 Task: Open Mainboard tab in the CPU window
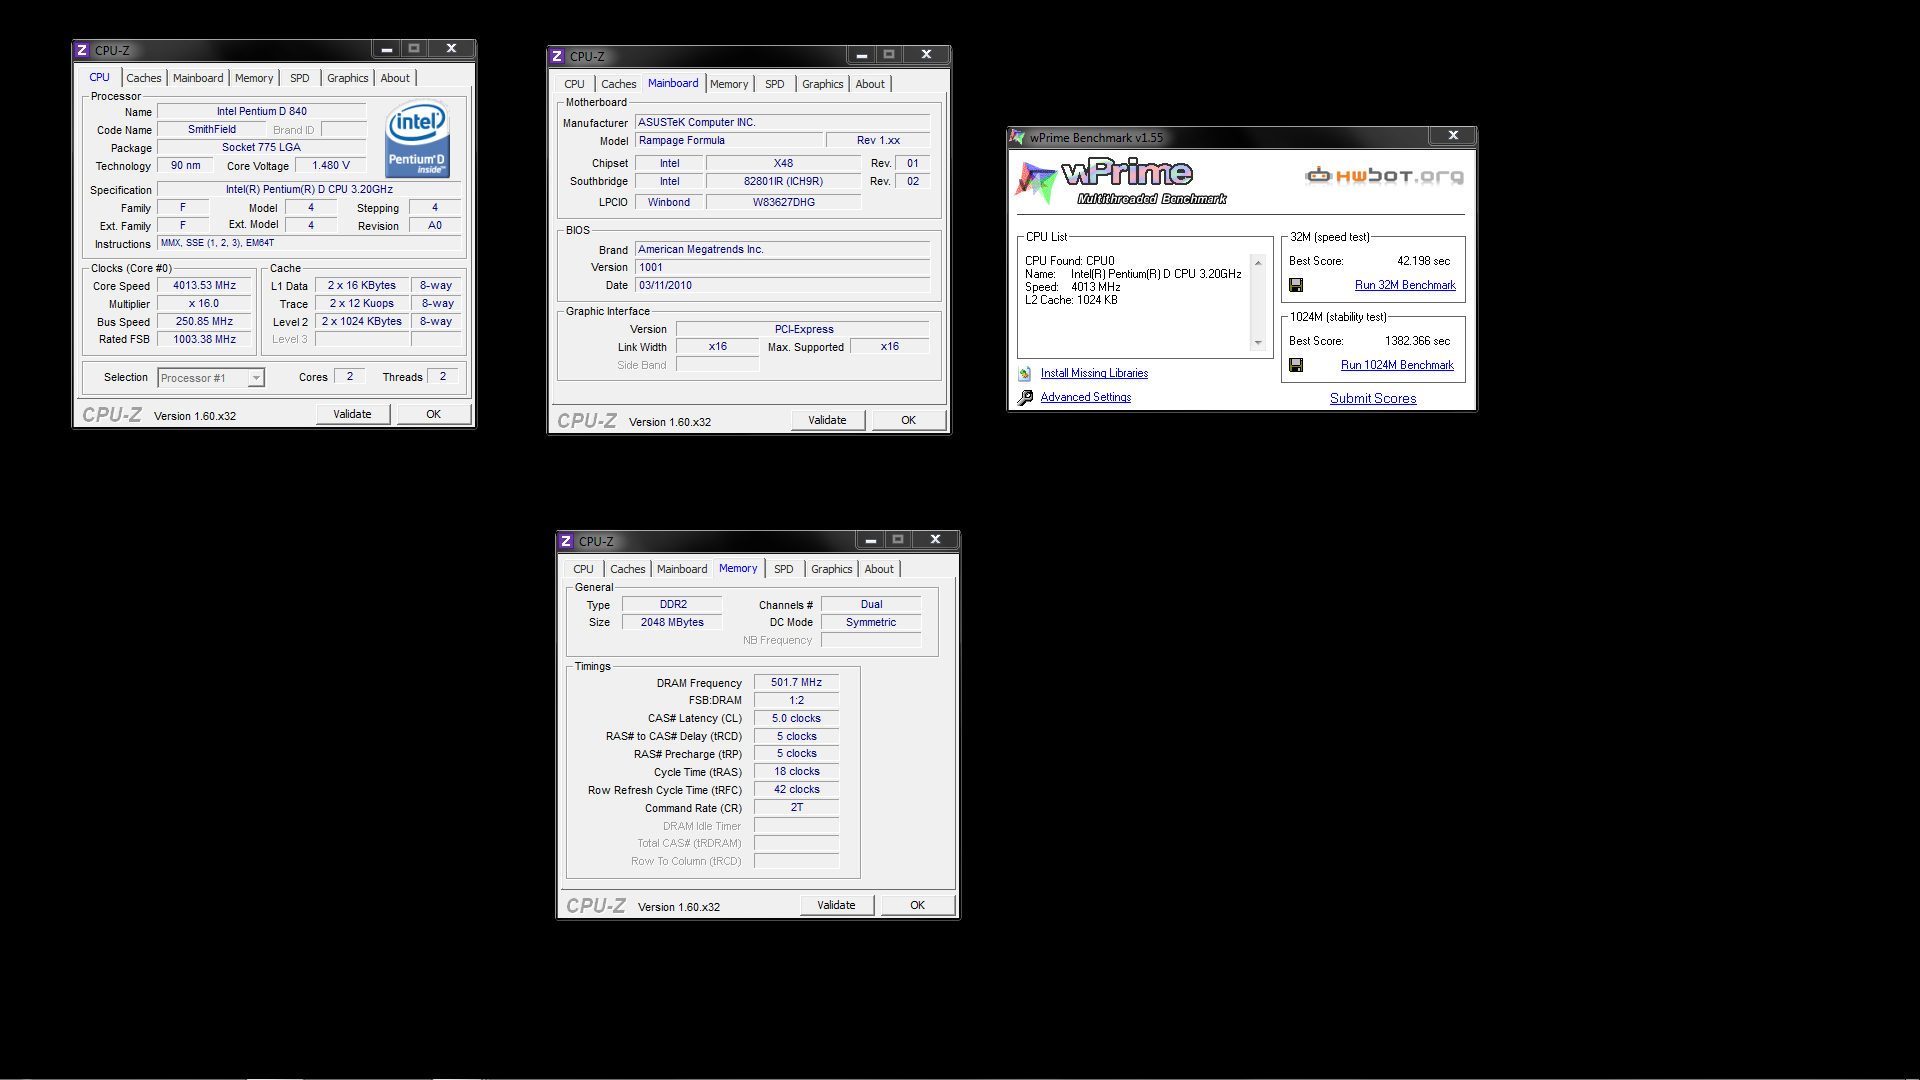198,78
